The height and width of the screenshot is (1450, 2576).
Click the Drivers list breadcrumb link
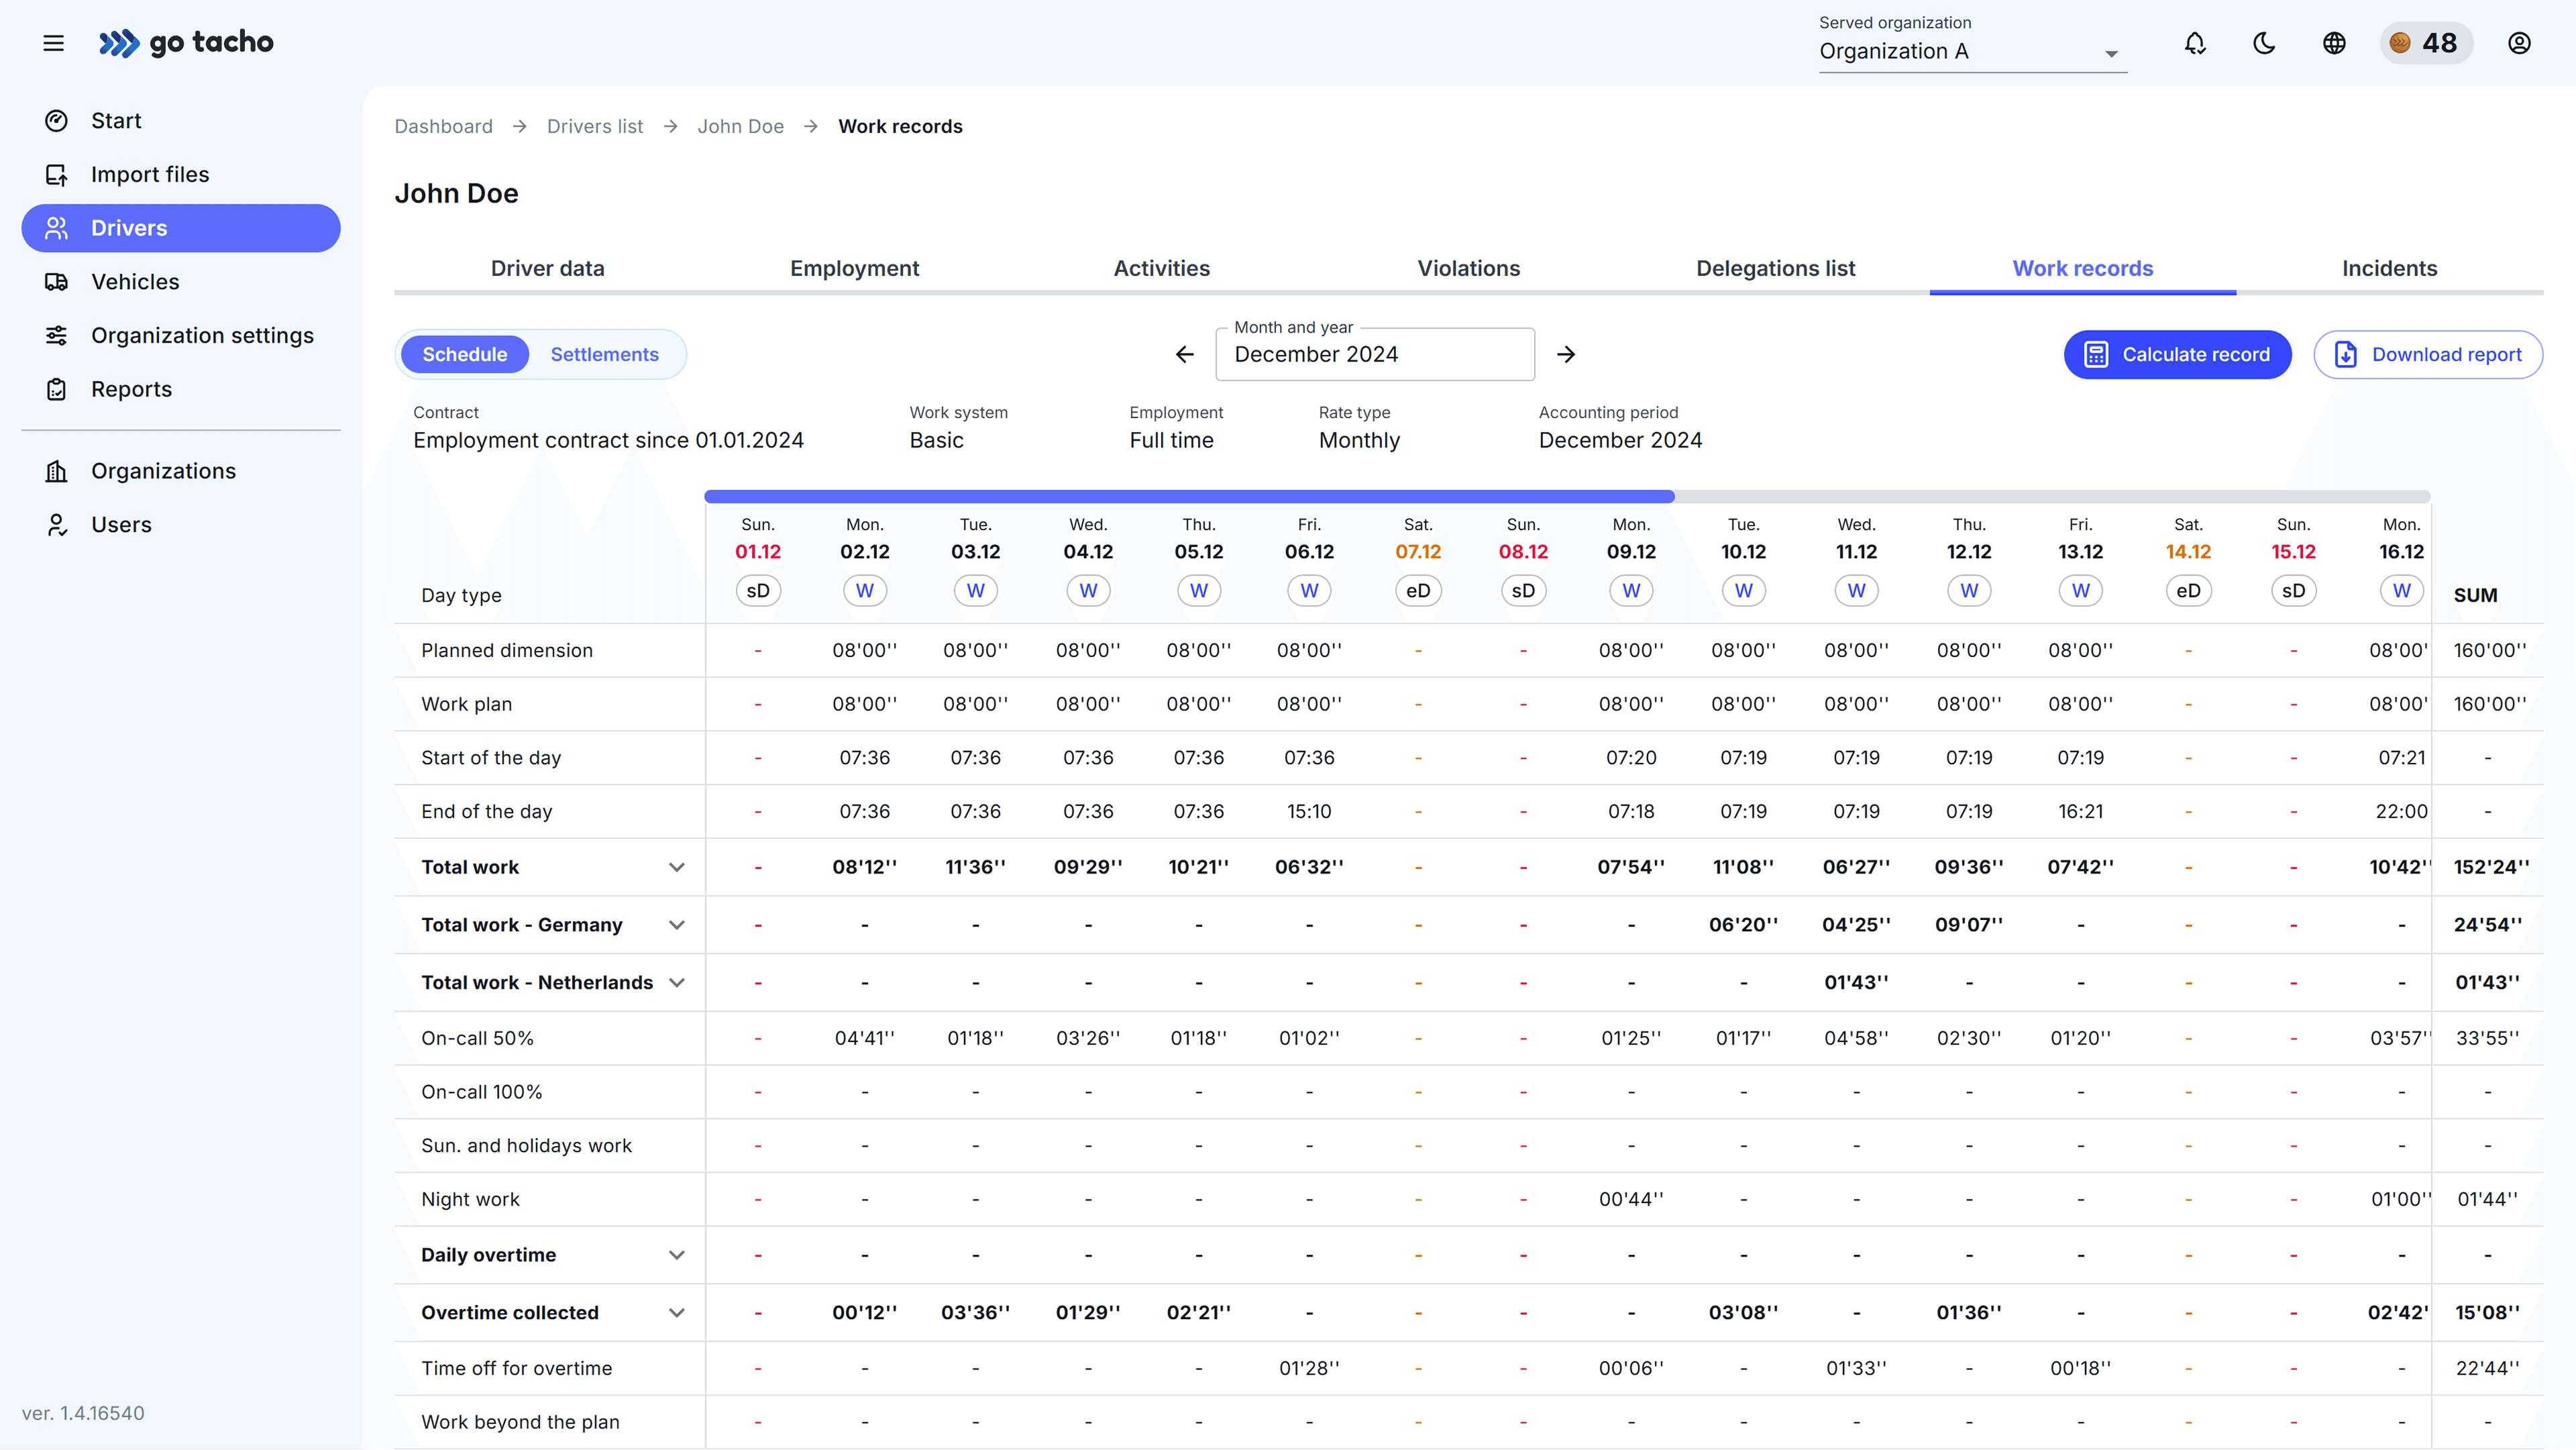(x=594, y=126)
